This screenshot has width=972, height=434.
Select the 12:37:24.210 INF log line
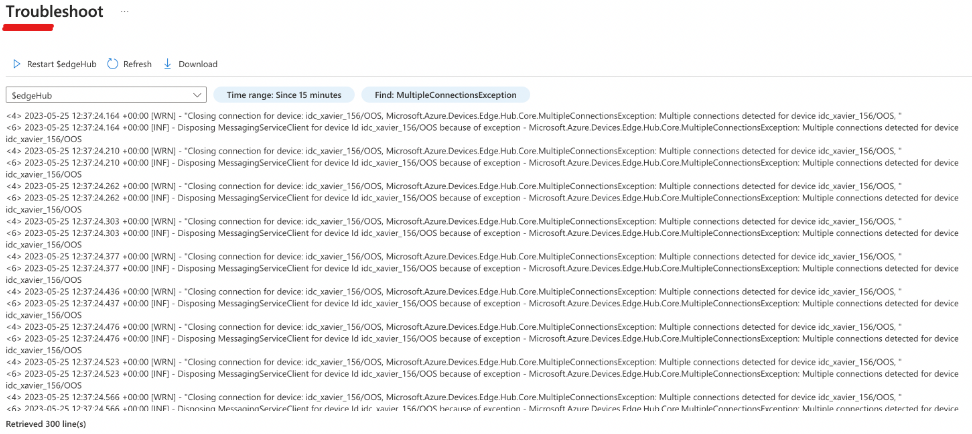coord(482,168)
